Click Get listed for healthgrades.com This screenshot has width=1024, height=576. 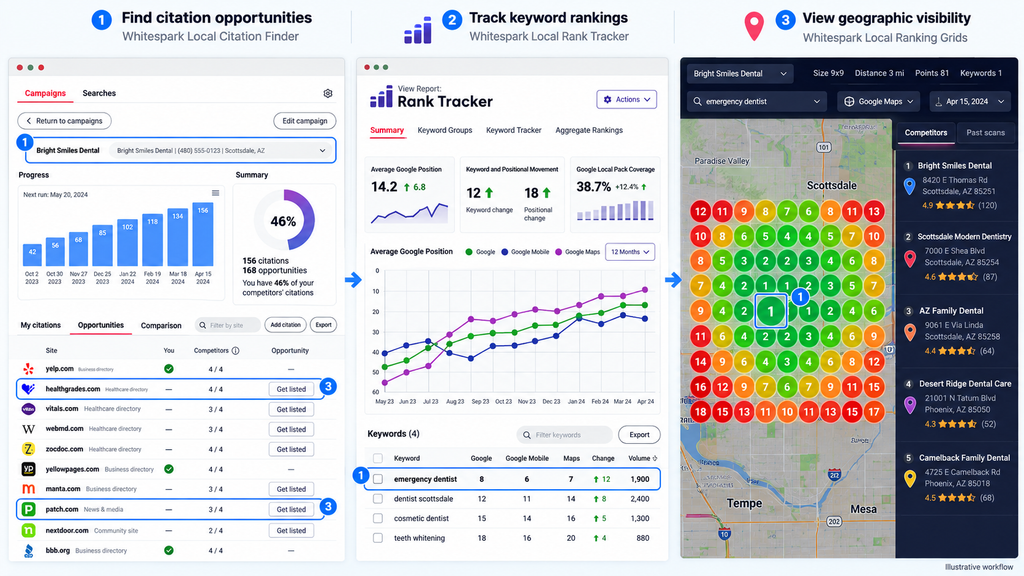tap(291, 389)
